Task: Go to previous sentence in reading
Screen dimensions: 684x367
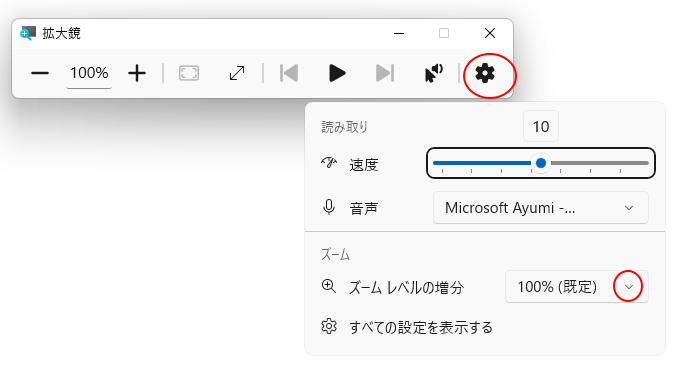Action: [x=289, y=73]
